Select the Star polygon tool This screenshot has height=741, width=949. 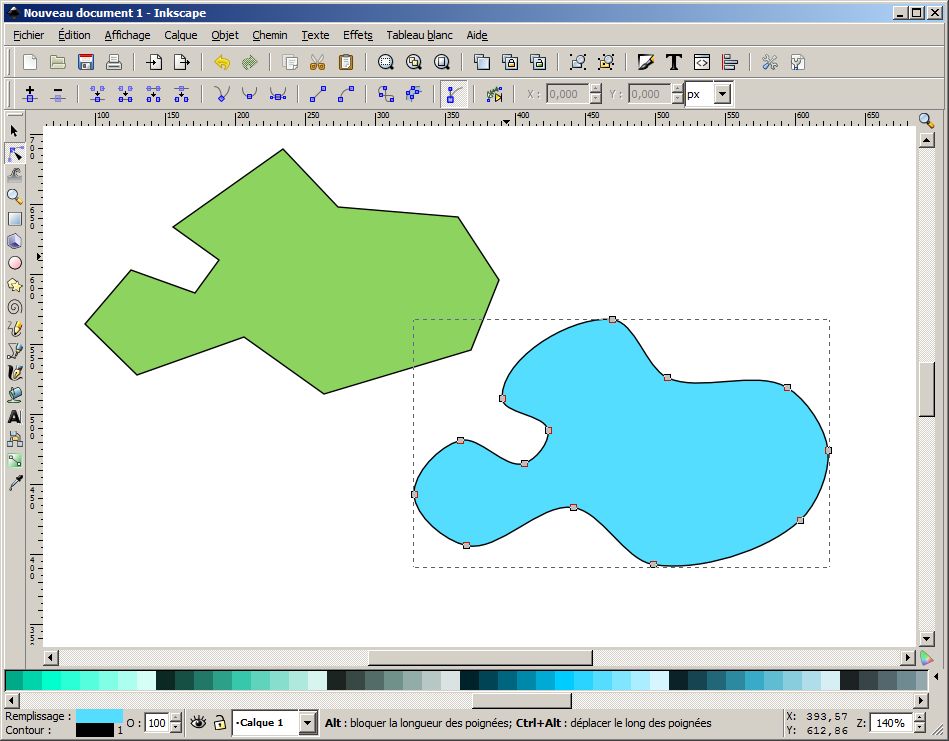[15, 285]
